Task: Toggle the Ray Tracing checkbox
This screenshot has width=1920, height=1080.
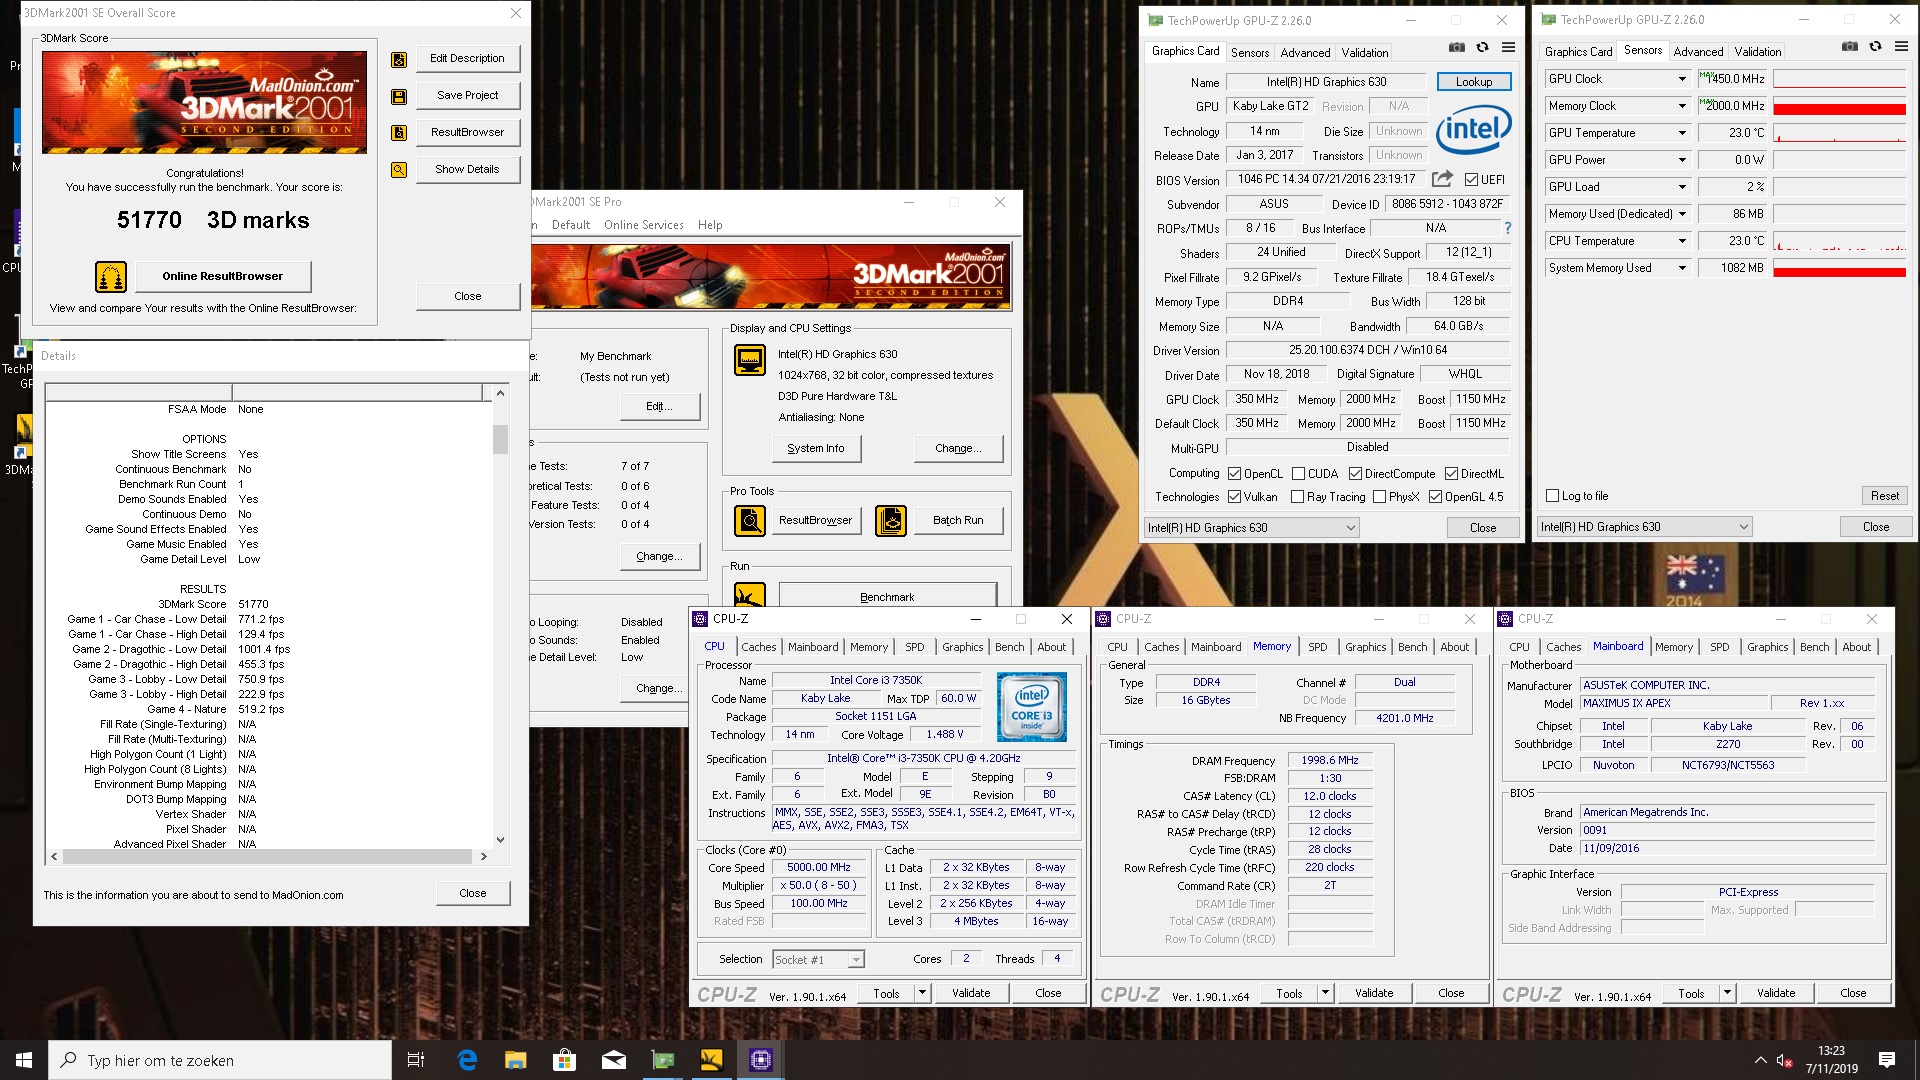Action: pyautogui.click(x=1297, y=497)
